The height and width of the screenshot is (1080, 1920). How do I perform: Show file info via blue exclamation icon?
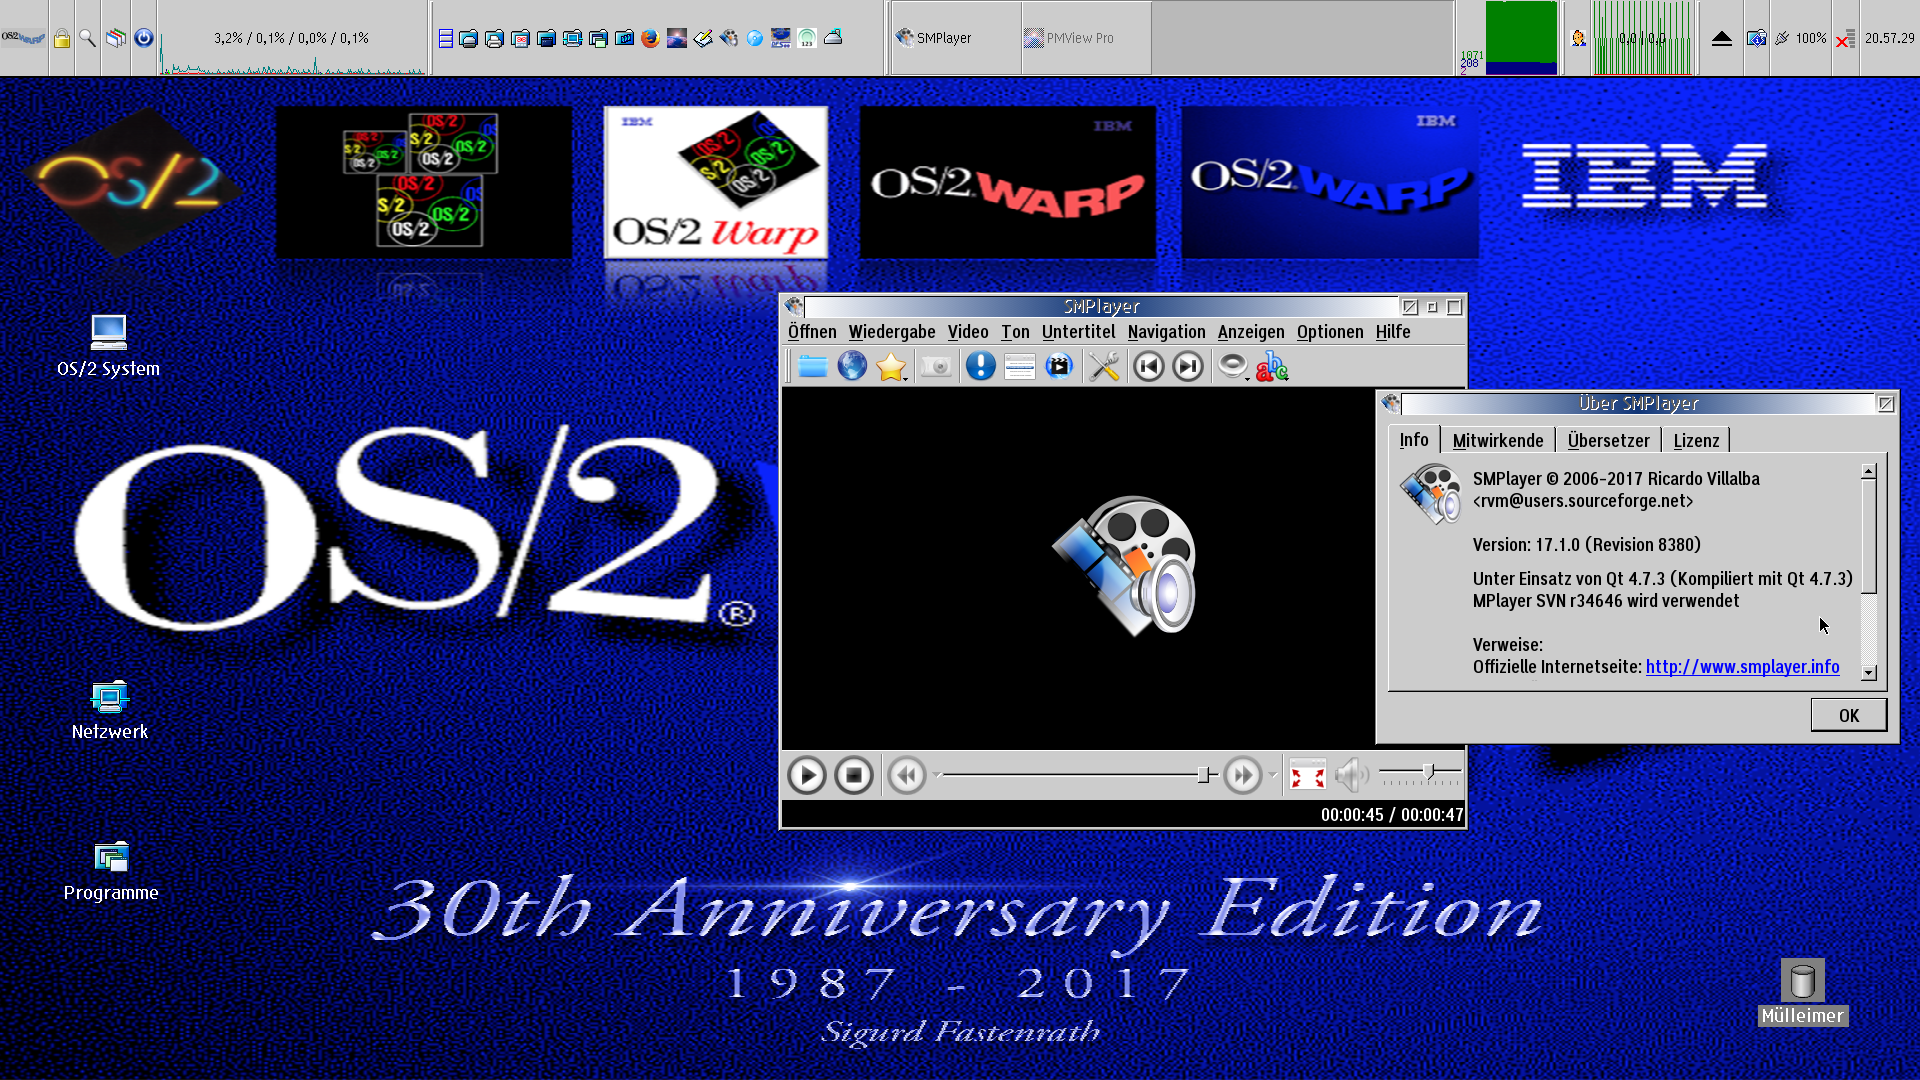(x=980, y=367)
